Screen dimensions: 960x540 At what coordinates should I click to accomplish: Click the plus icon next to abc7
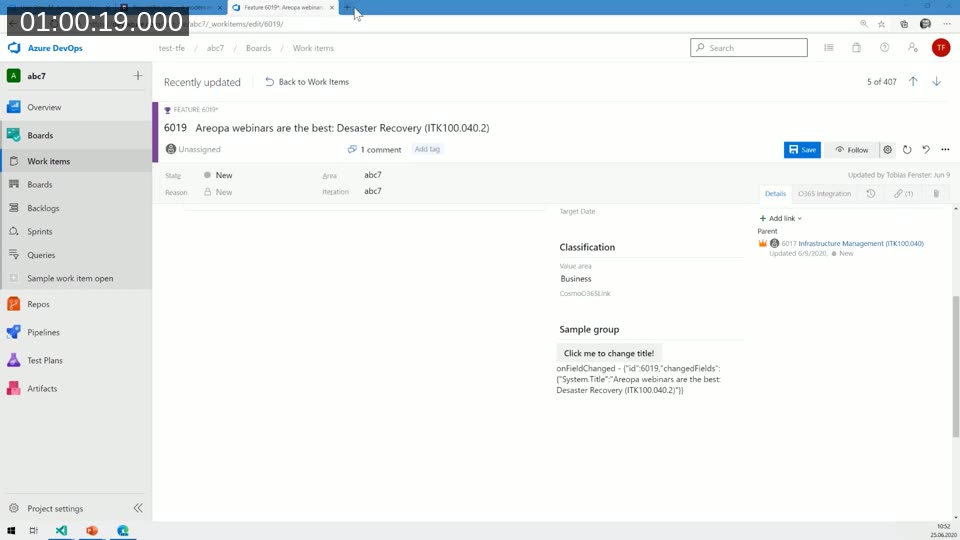[138, 75]
